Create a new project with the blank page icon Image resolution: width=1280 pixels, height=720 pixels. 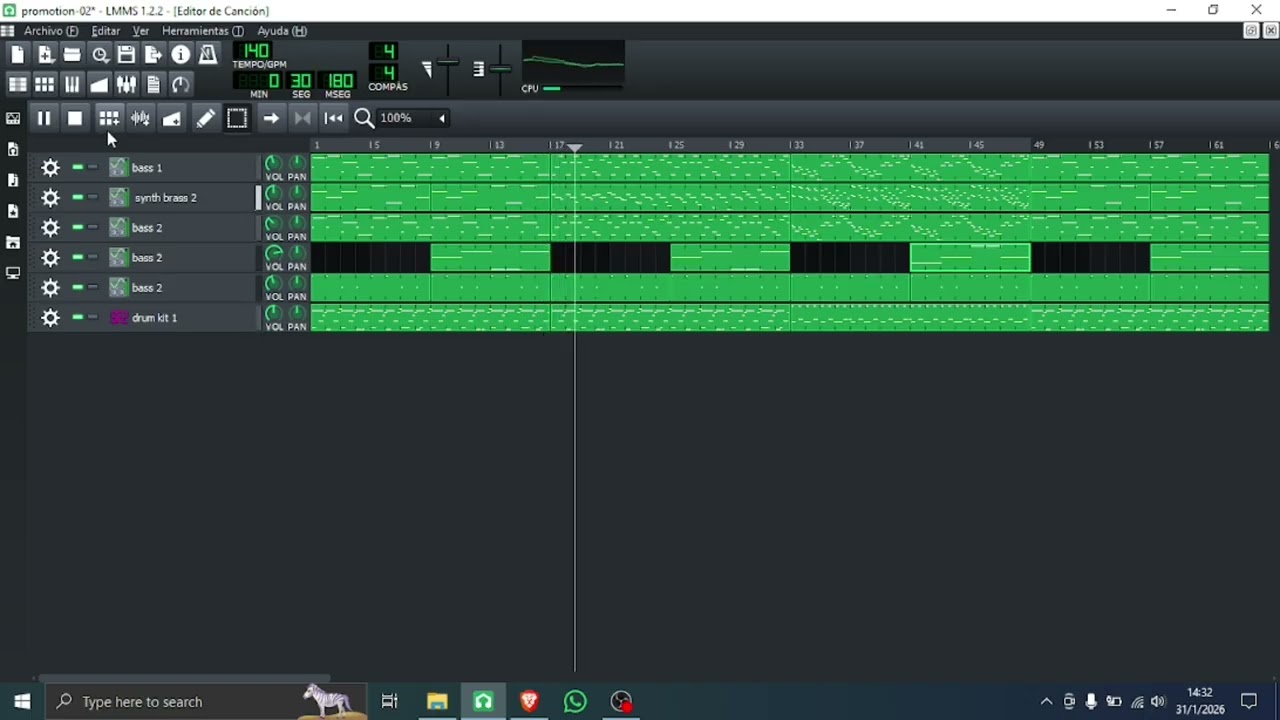pyautogui.click(x=18, y=55)
